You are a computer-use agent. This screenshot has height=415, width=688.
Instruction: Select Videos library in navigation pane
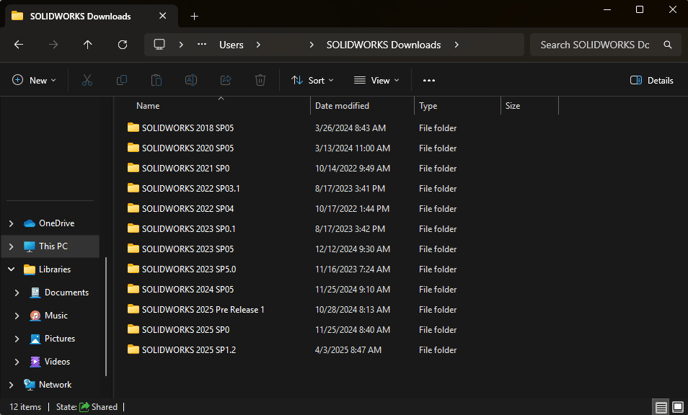[57, 361]
